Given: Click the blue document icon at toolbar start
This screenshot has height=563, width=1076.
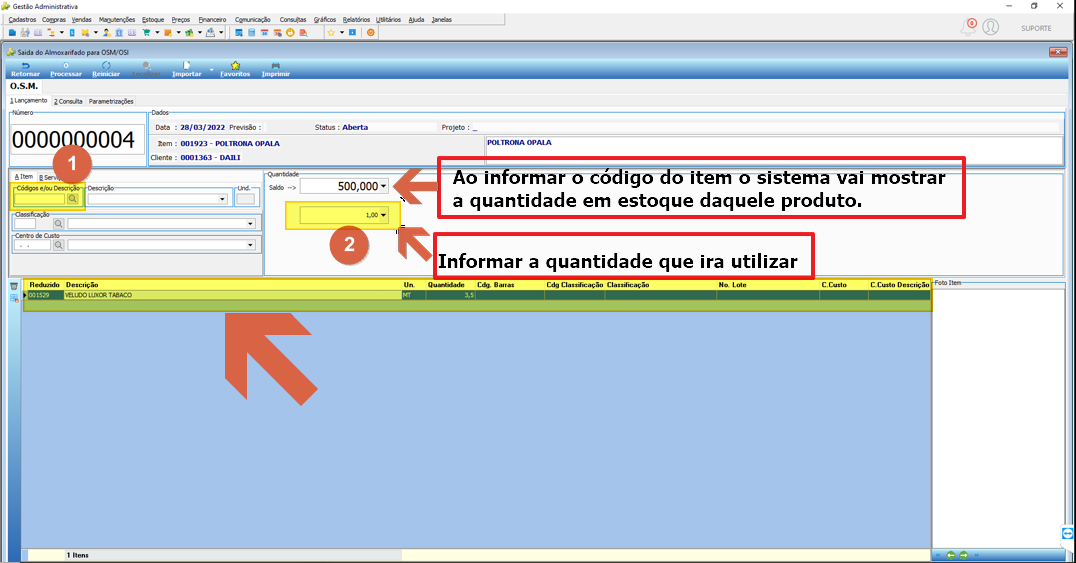Looking at the screenshot, I should tap(12, 32).
